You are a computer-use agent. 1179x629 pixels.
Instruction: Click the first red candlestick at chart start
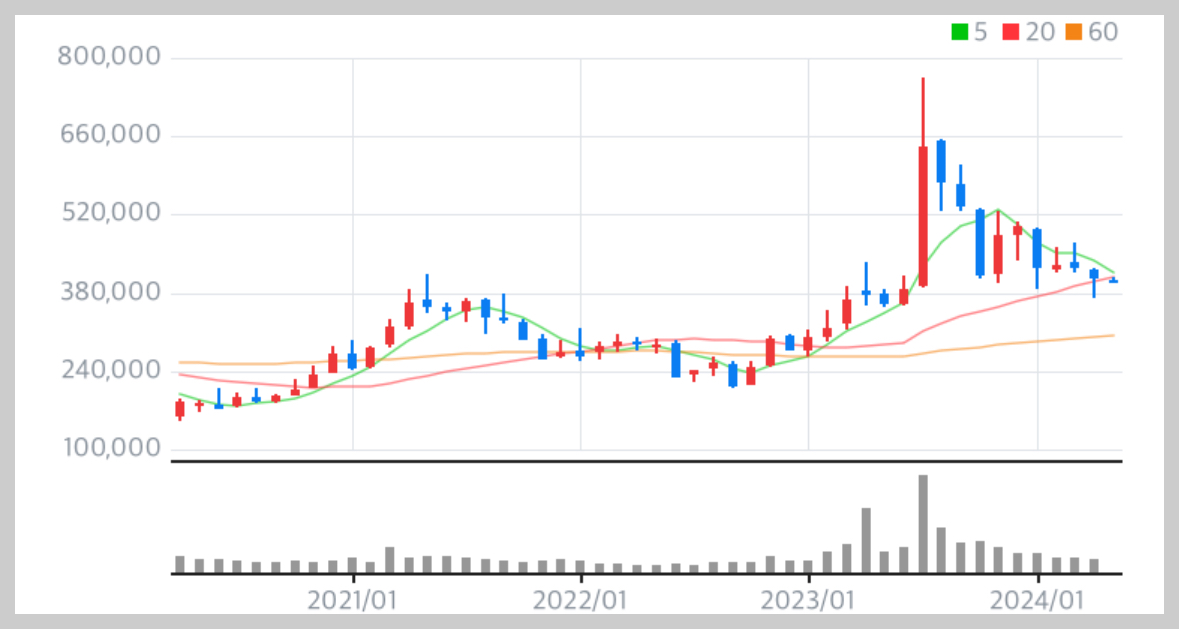[180, 409]
